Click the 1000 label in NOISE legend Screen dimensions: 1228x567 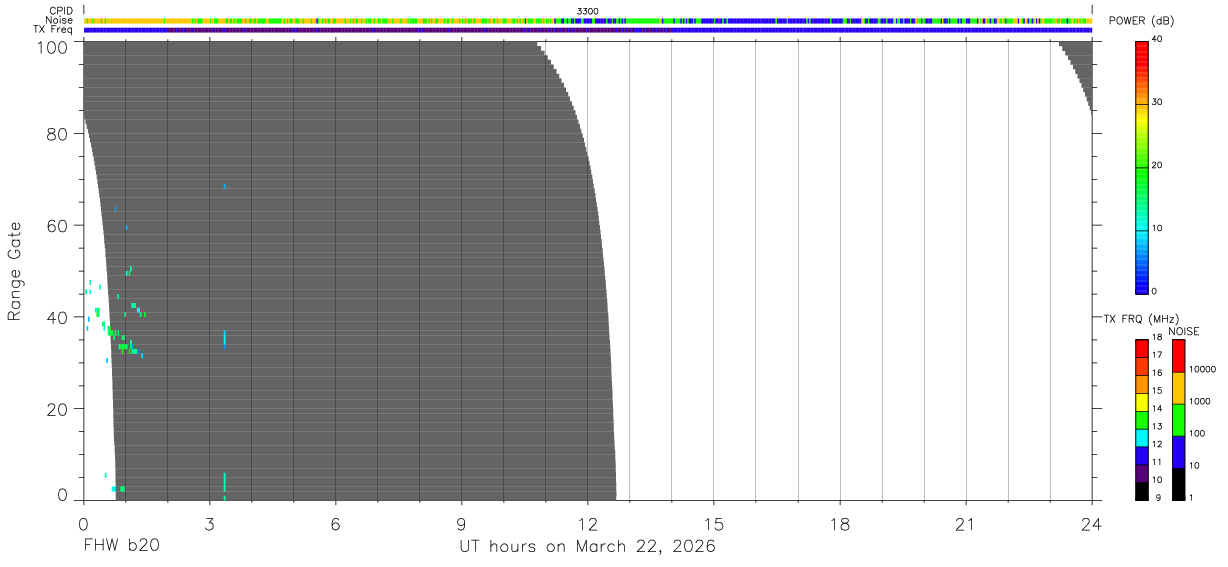pos(1200,401)
